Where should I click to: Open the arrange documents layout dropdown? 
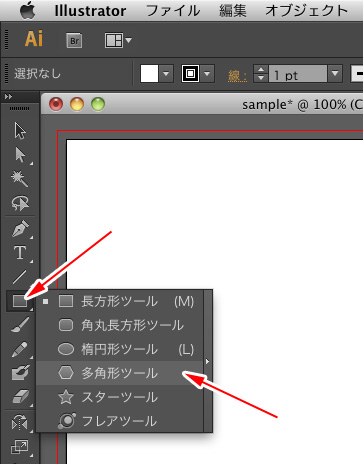(x=118, y=41)
